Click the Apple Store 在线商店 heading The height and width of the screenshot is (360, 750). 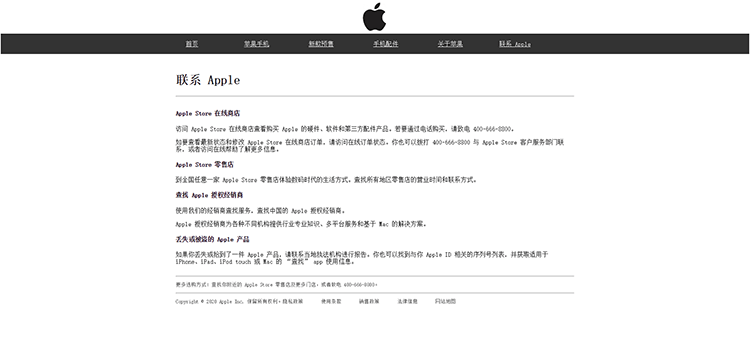[208, 114]
